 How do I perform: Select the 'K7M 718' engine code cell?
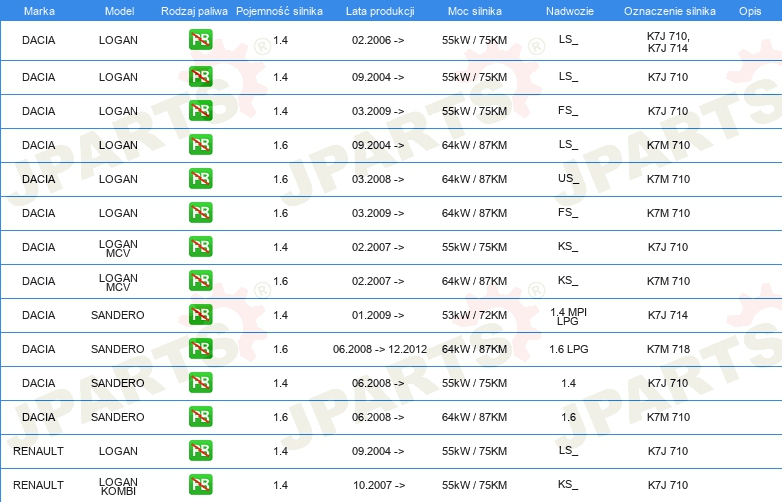click(x=668, y=349)
